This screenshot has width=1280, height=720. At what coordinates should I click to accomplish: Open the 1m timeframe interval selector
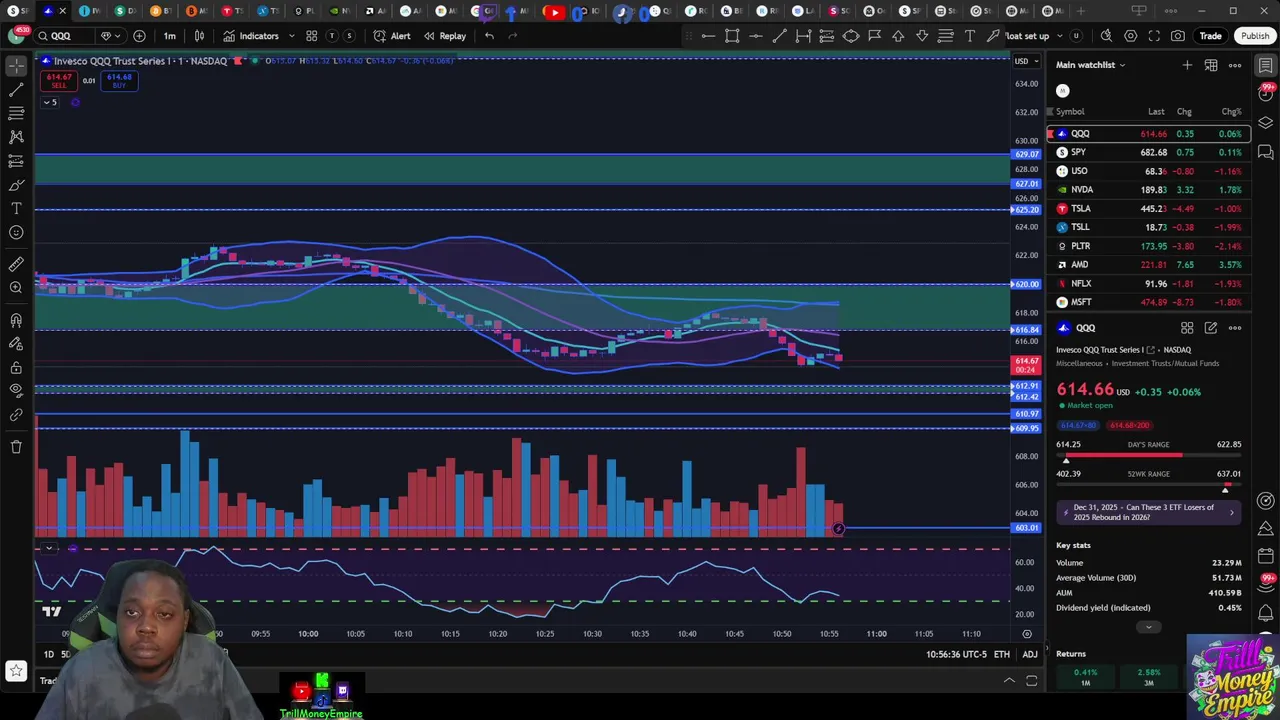point(170,36)
